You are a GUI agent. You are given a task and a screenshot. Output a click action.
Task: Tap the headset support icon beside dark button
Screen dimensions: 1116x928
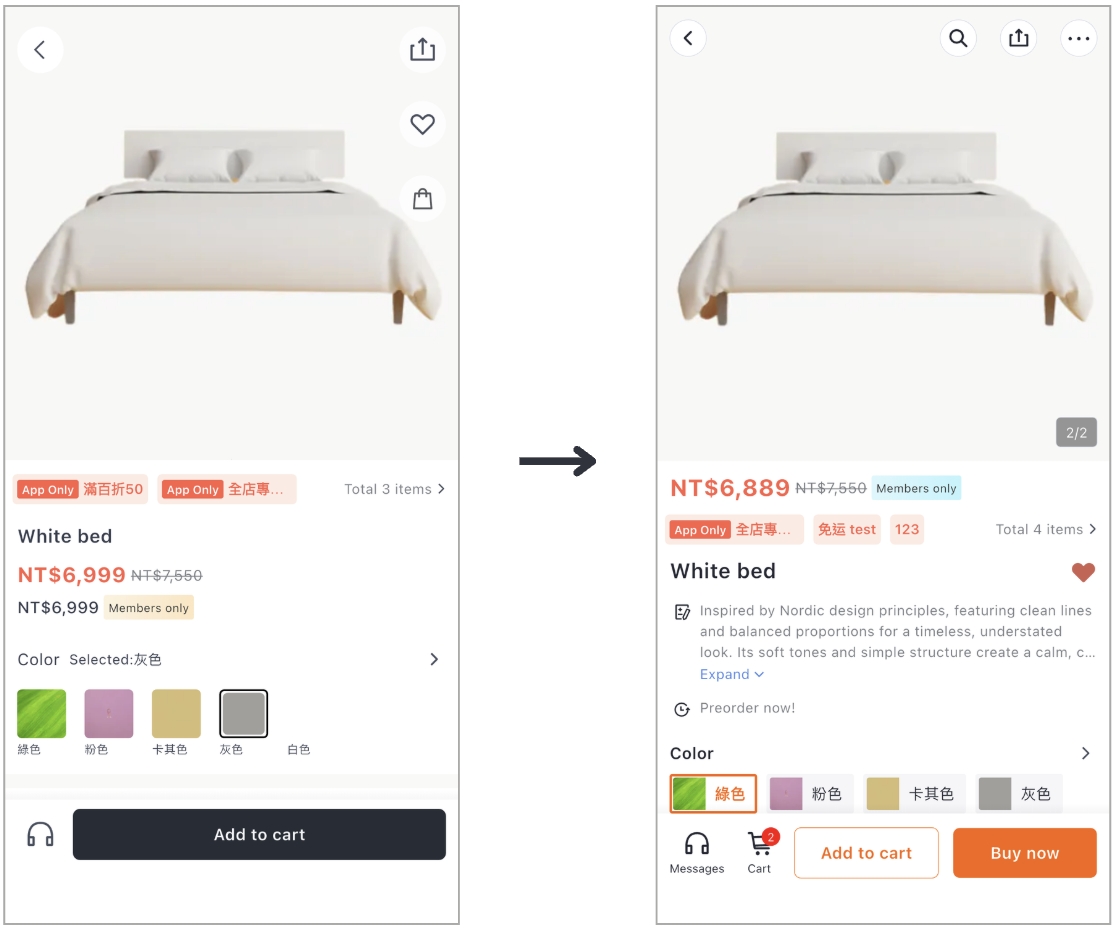[41, 834]
